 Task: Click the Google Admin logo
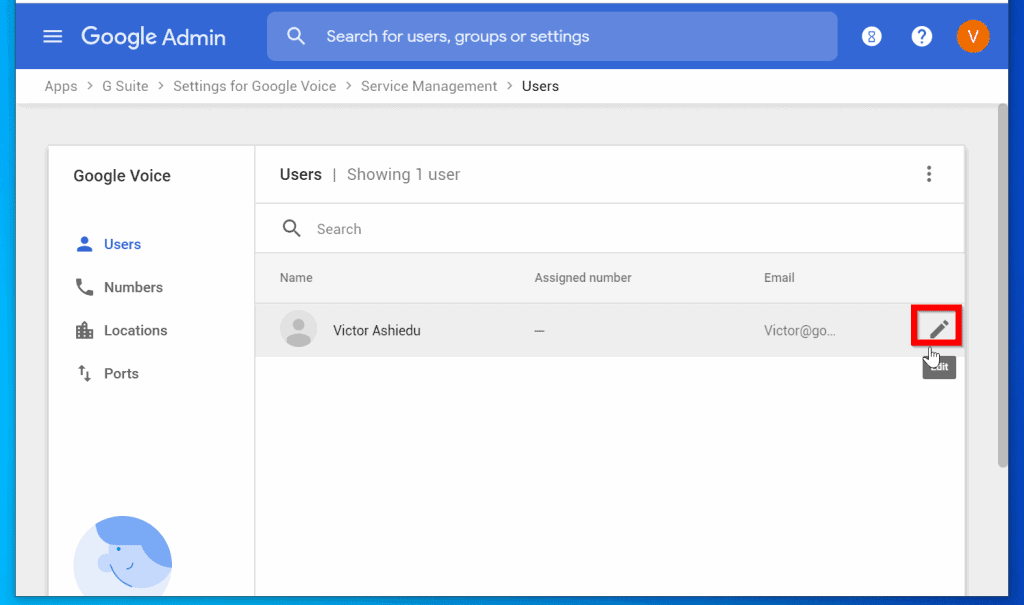click(152, 36)
